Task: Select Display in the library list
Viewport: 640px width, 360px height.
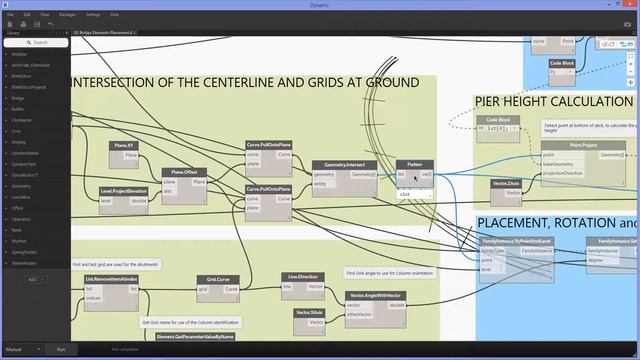Action: pos(18,142)
